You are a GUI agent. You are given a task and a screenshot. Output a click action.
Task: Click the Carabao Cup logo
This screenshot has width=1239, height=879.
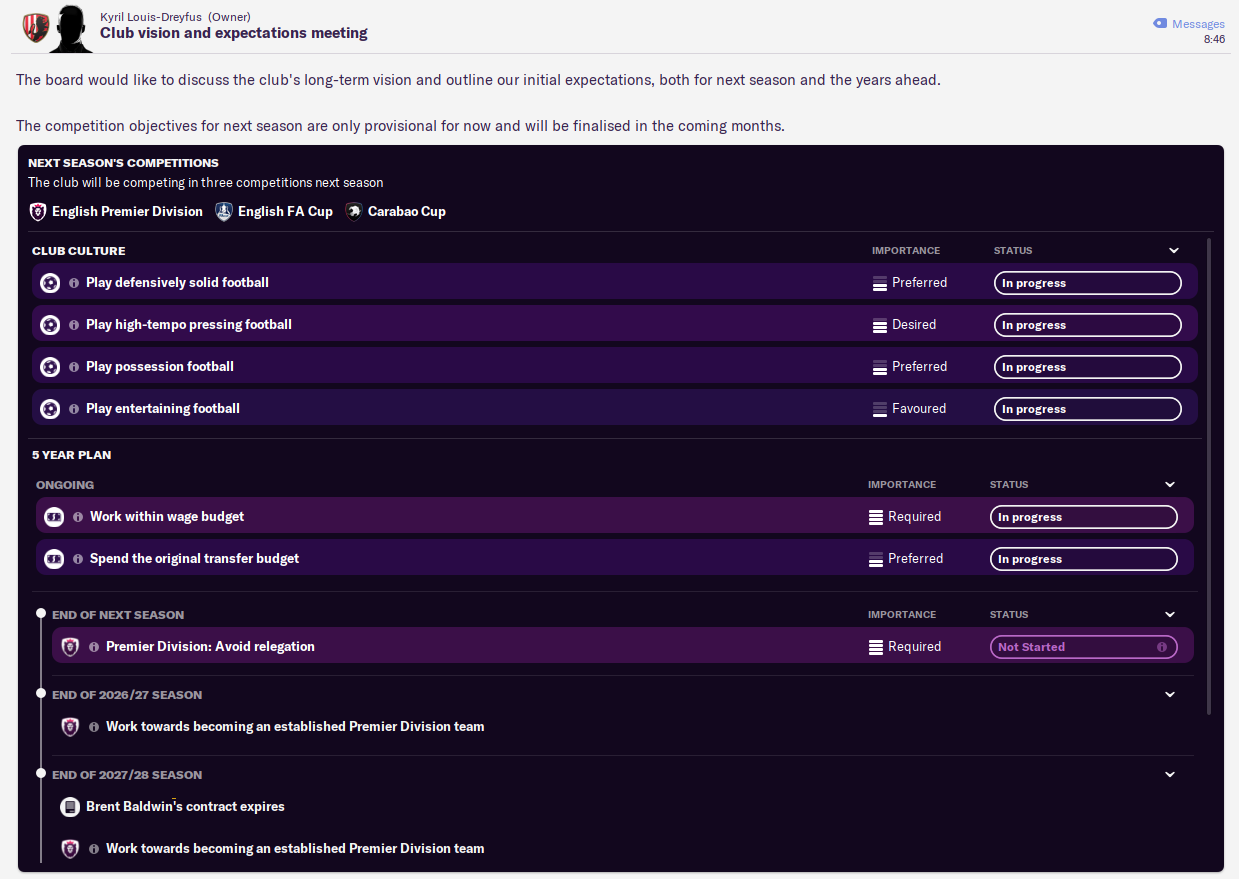pyautogui.click(x=354, y=211)
